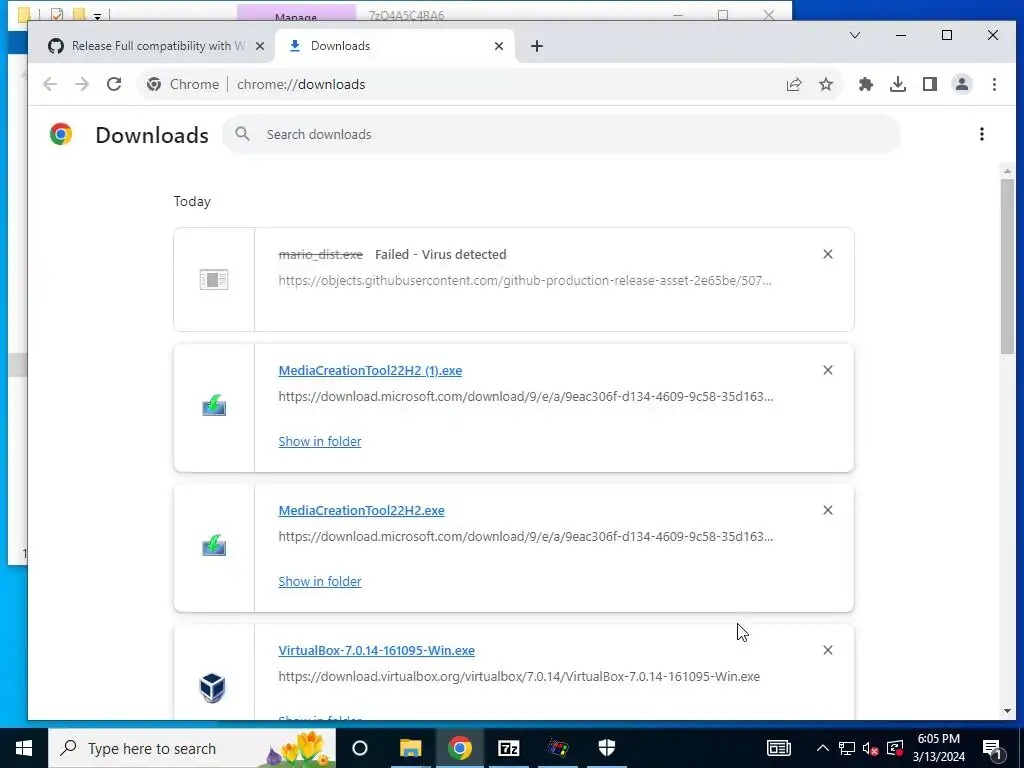Click the Manage tab in background window
Screen dimensions: 1024x768
(x=296, y=16)
